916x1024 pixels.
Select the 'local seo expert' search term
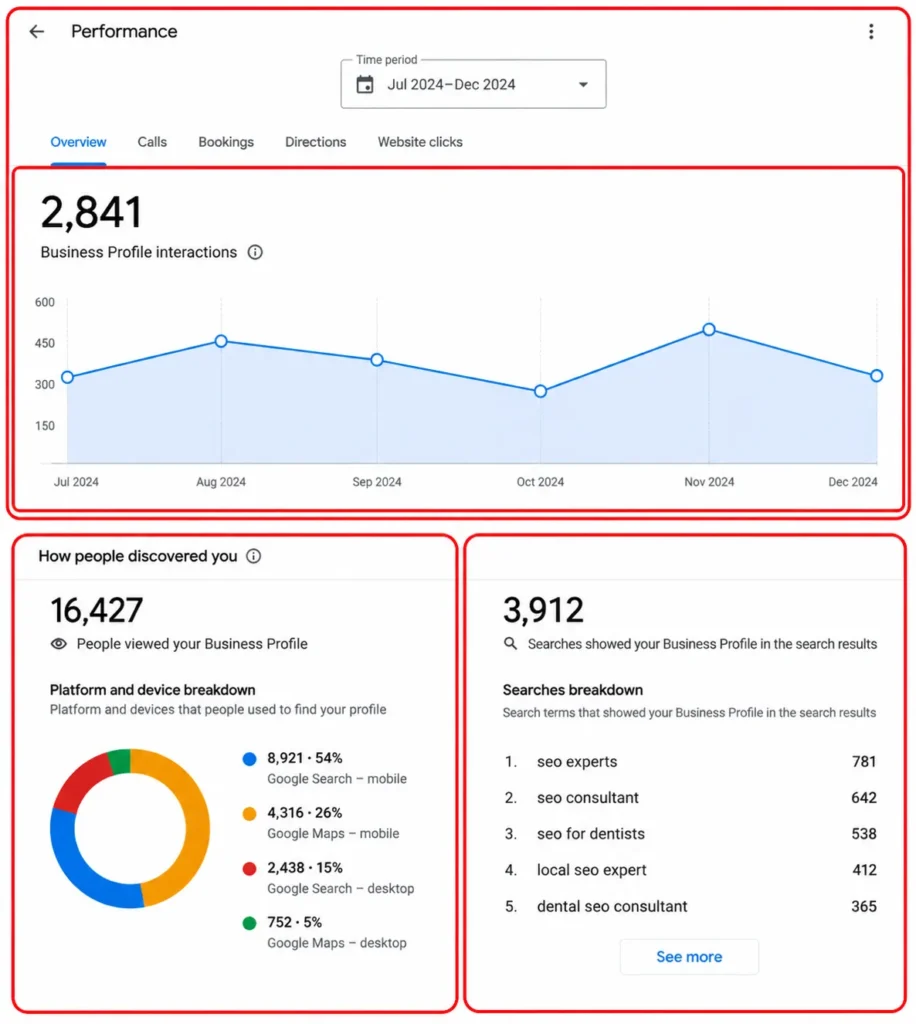pyautogui.click(x=592, y=870)
